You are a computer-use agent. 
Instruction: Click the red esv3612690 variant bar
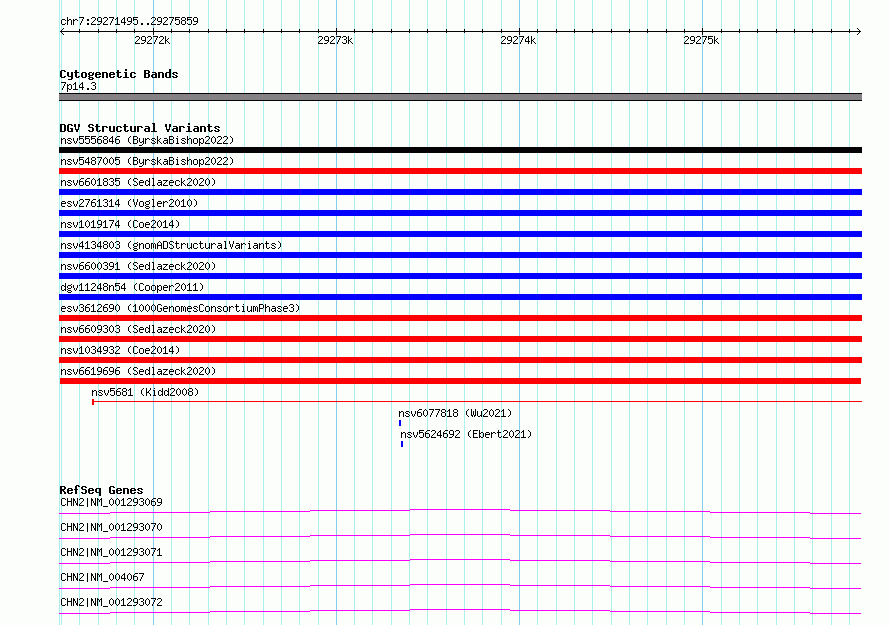460,318
